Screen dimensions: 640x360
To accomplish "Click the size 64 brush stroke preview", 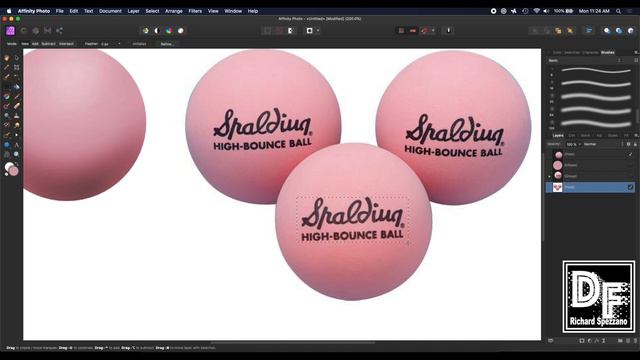I will point(596,111).
